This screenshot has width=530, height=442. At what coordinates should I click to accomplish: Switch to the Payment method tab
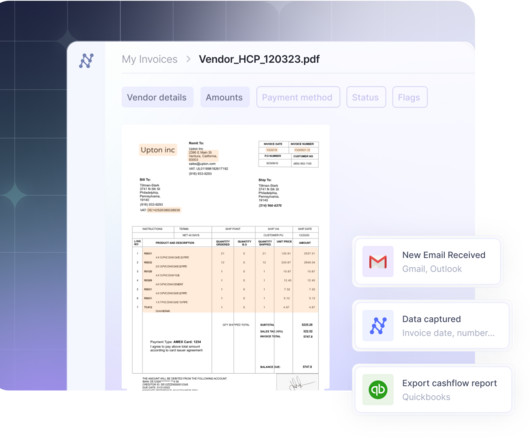pos(297,97)
